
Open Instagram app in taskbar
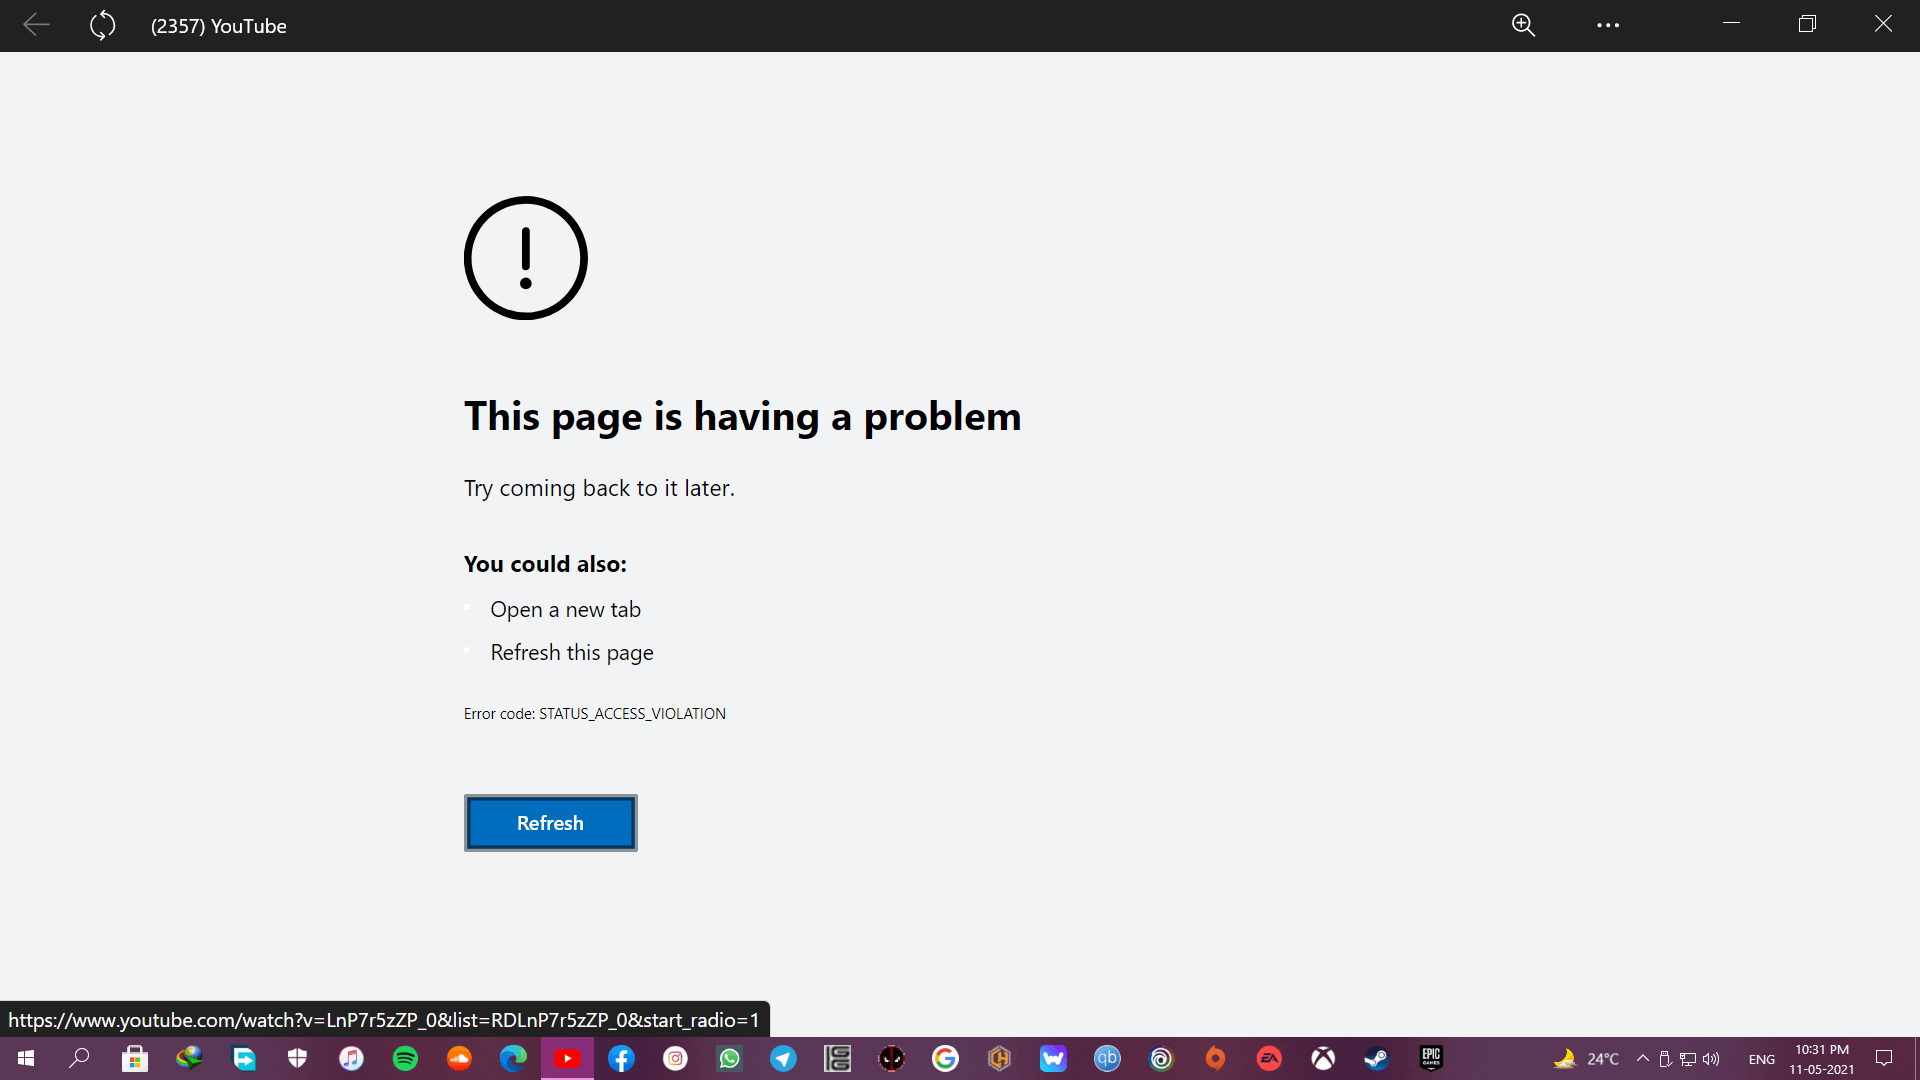(675, 1058)
